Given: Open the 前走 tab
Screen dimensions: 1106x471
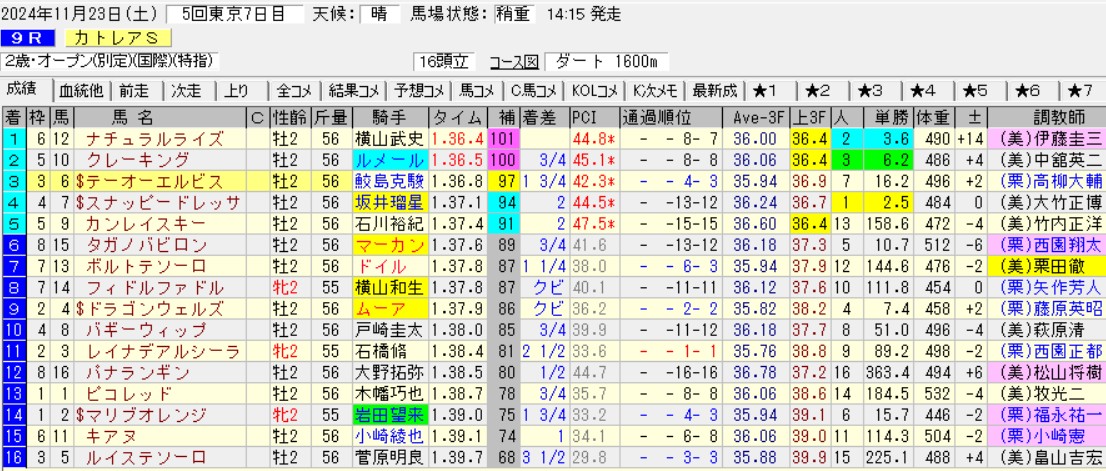Looking at the screenshot, I should (134, 90).
